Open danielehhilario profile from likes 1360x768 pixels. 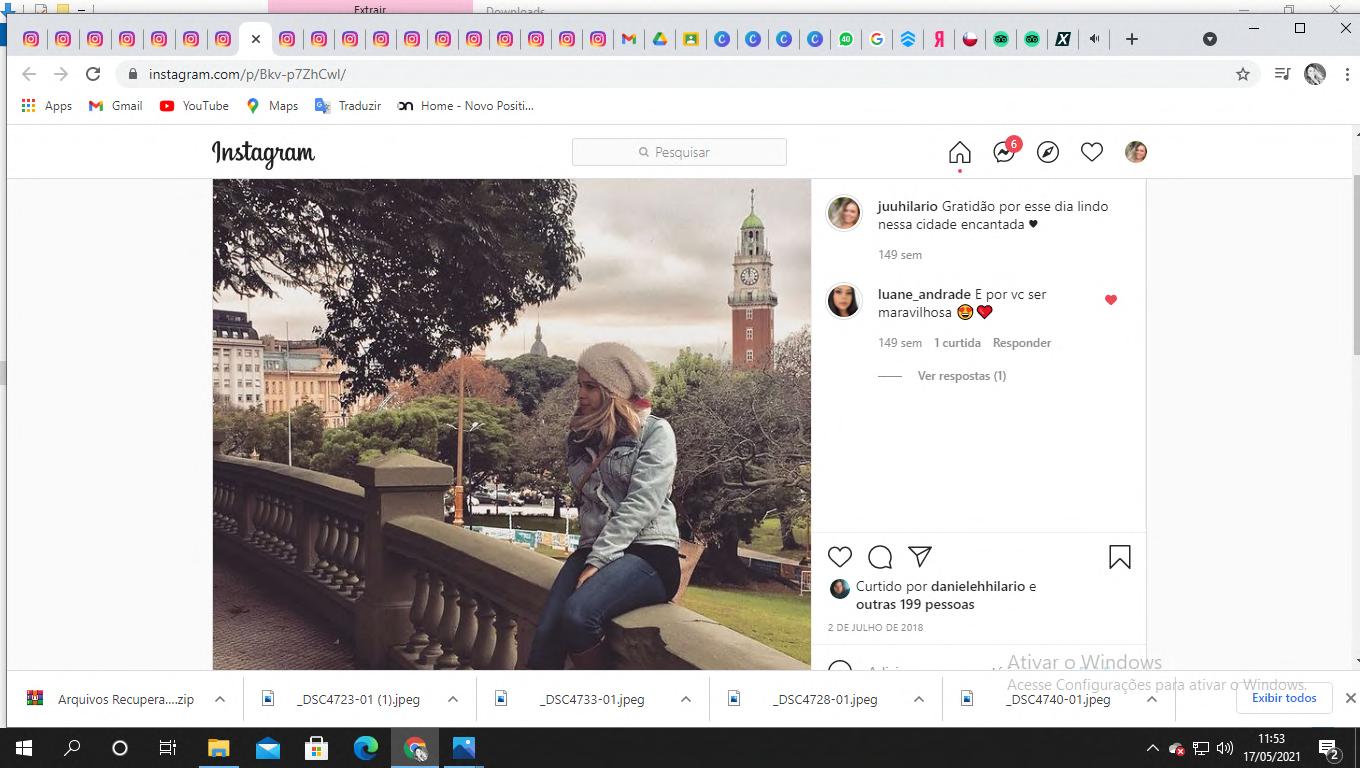tap(978, 586)
